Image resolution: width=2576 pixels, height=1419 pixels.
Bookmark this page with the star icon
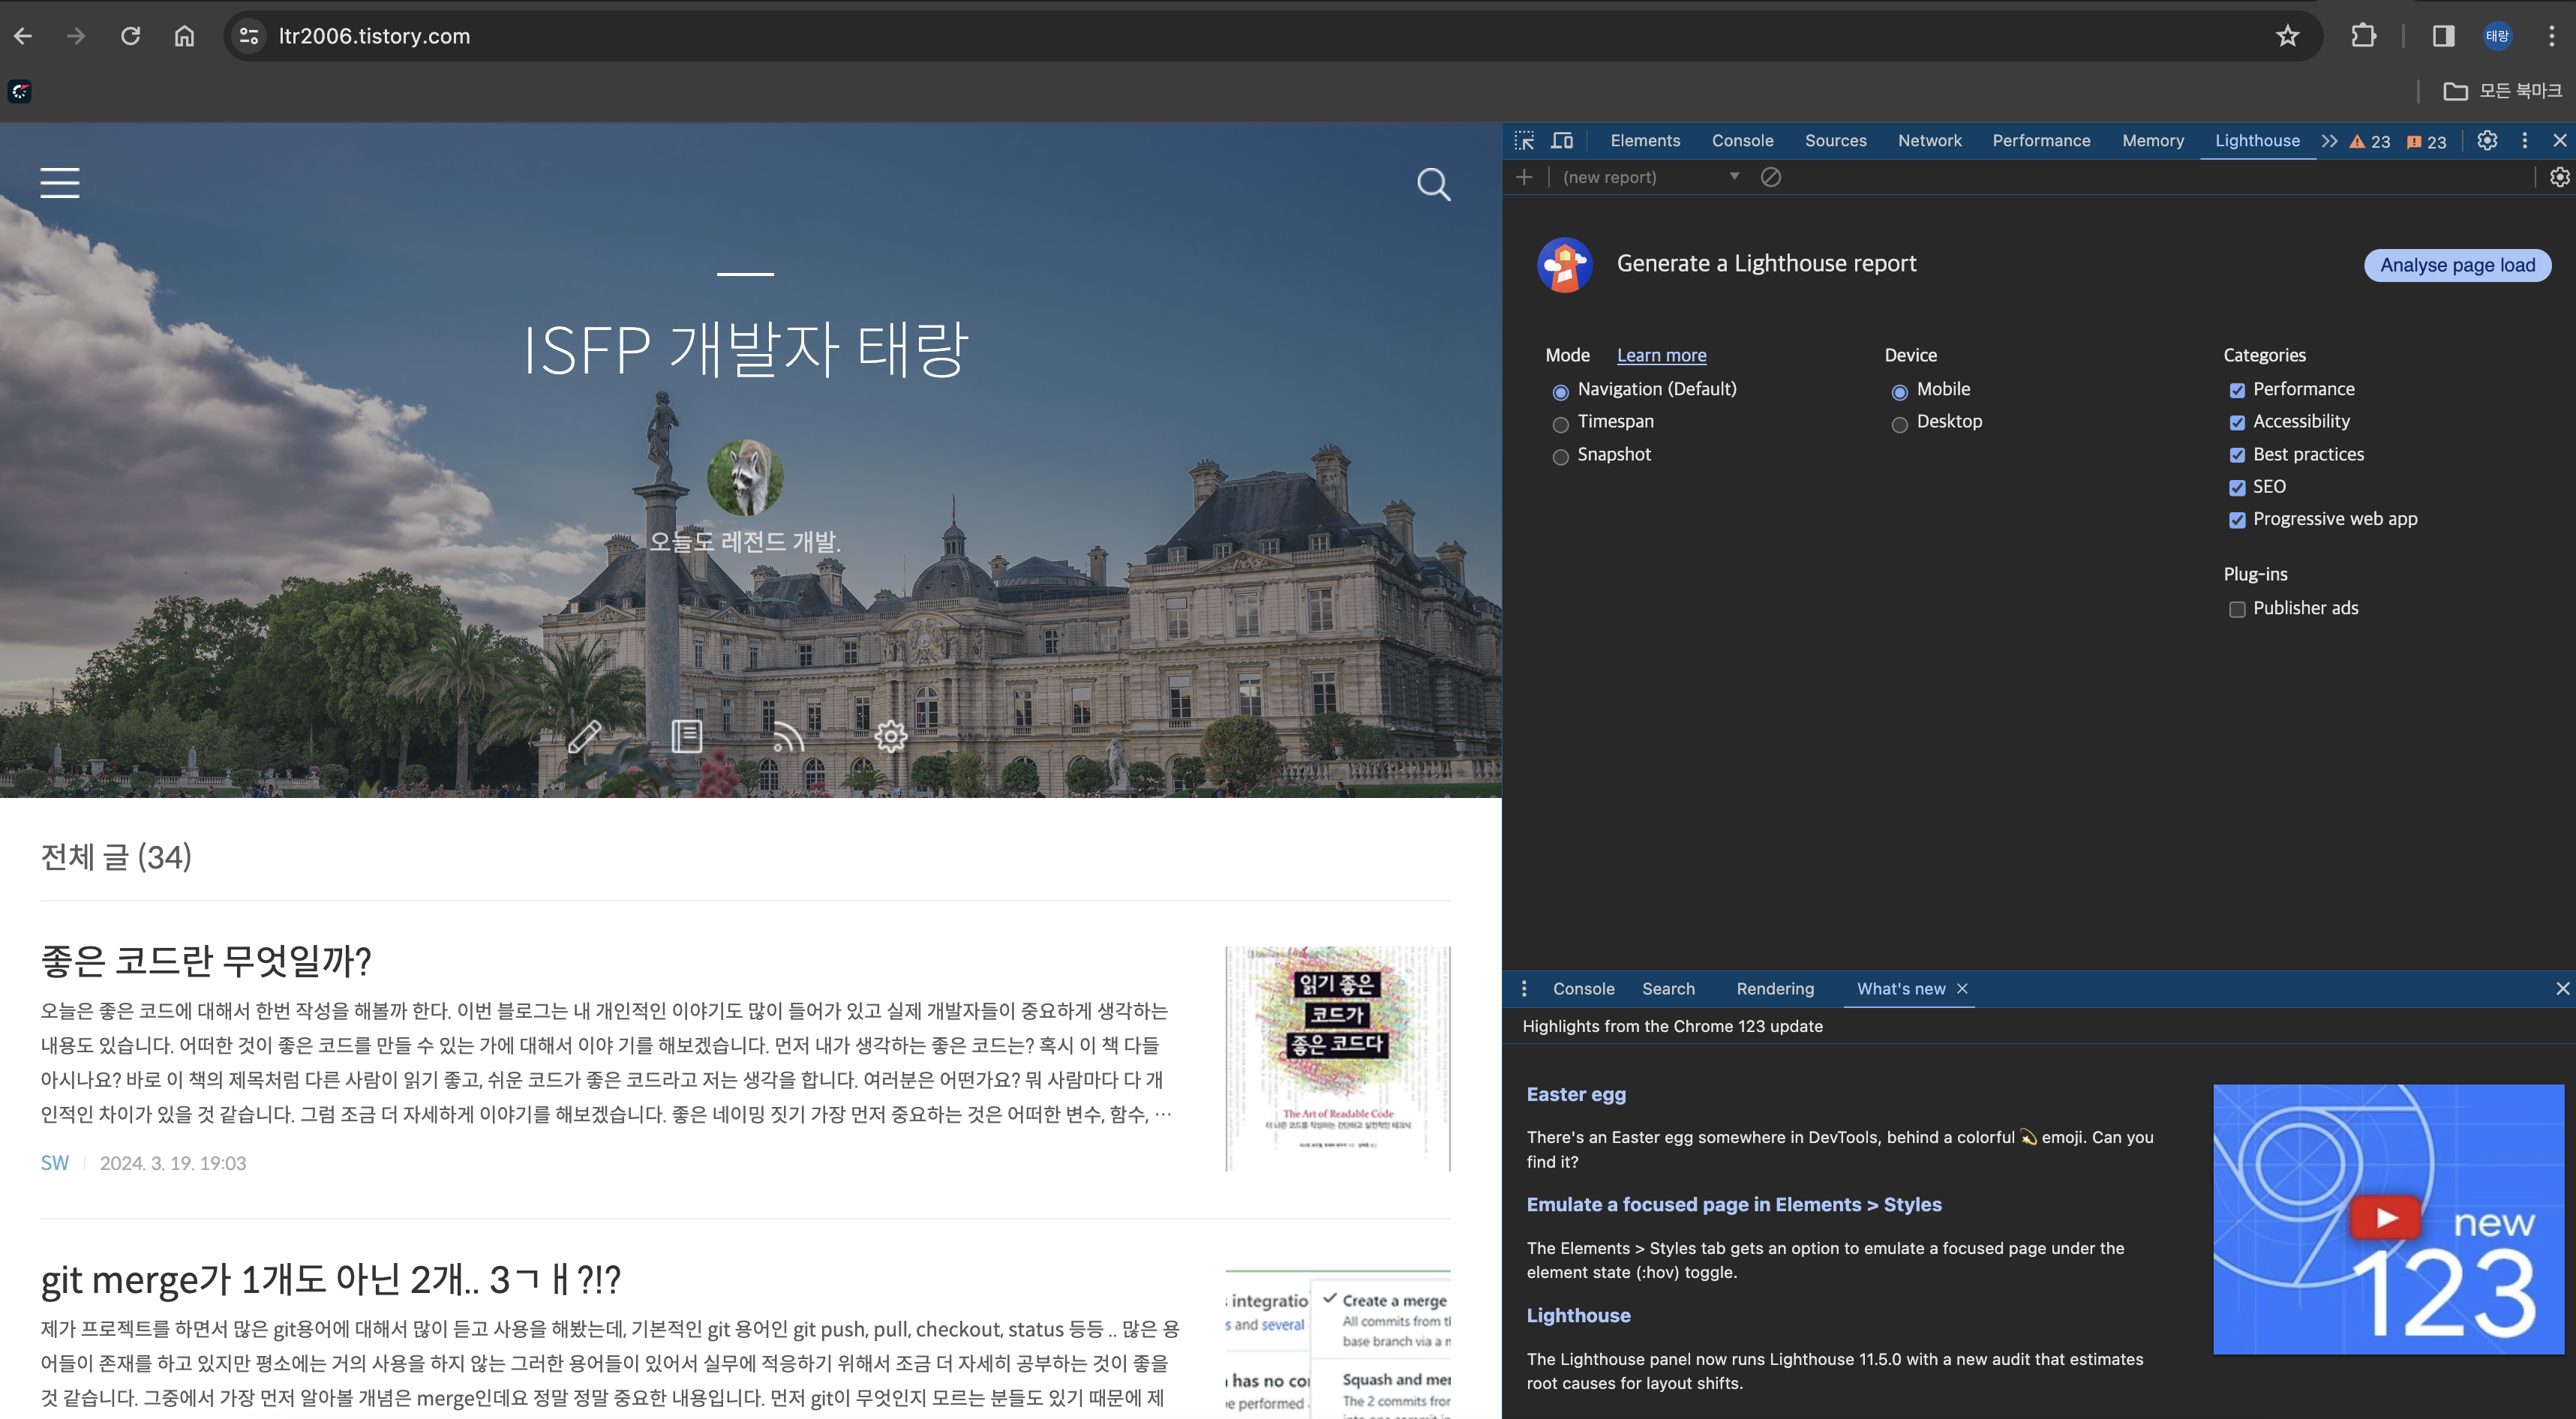pos(2287,37)
